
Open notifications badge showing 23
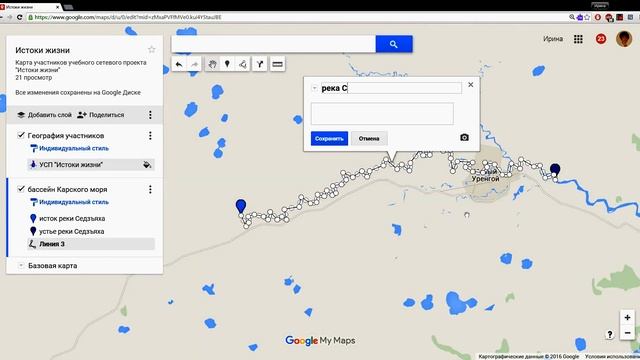600,39
